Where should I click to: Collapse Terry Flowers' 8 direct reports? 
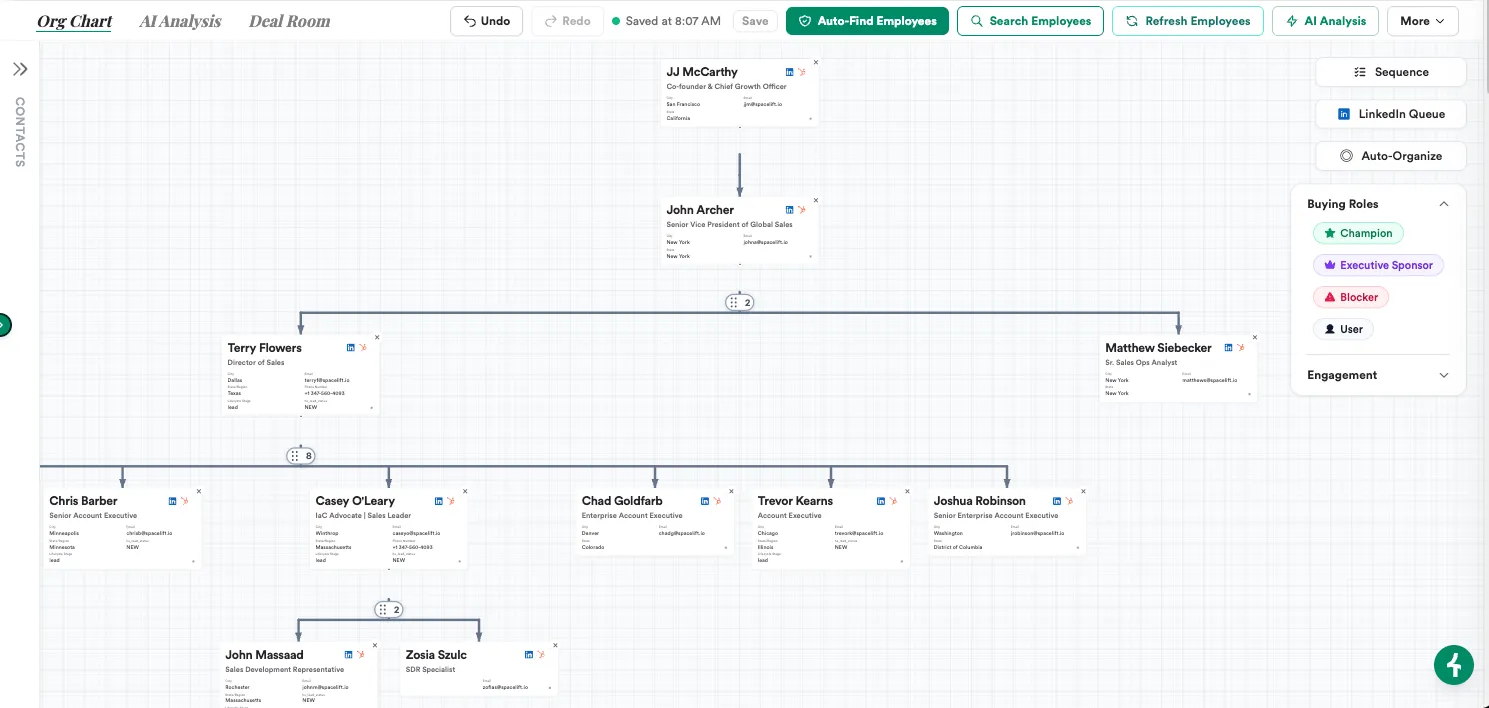pos(300,456)
